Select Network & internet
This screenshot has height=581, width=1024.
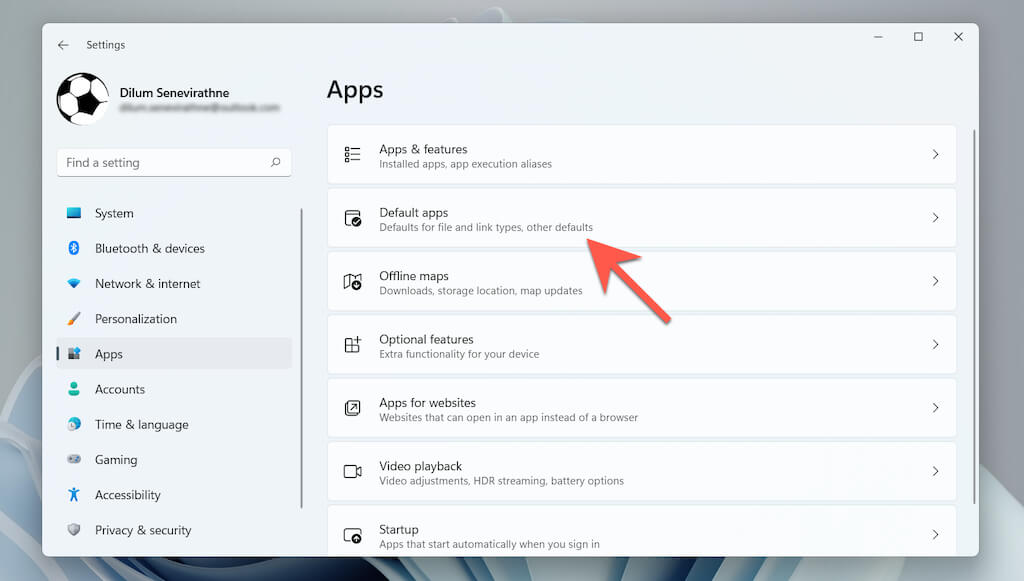click(148, 284)
